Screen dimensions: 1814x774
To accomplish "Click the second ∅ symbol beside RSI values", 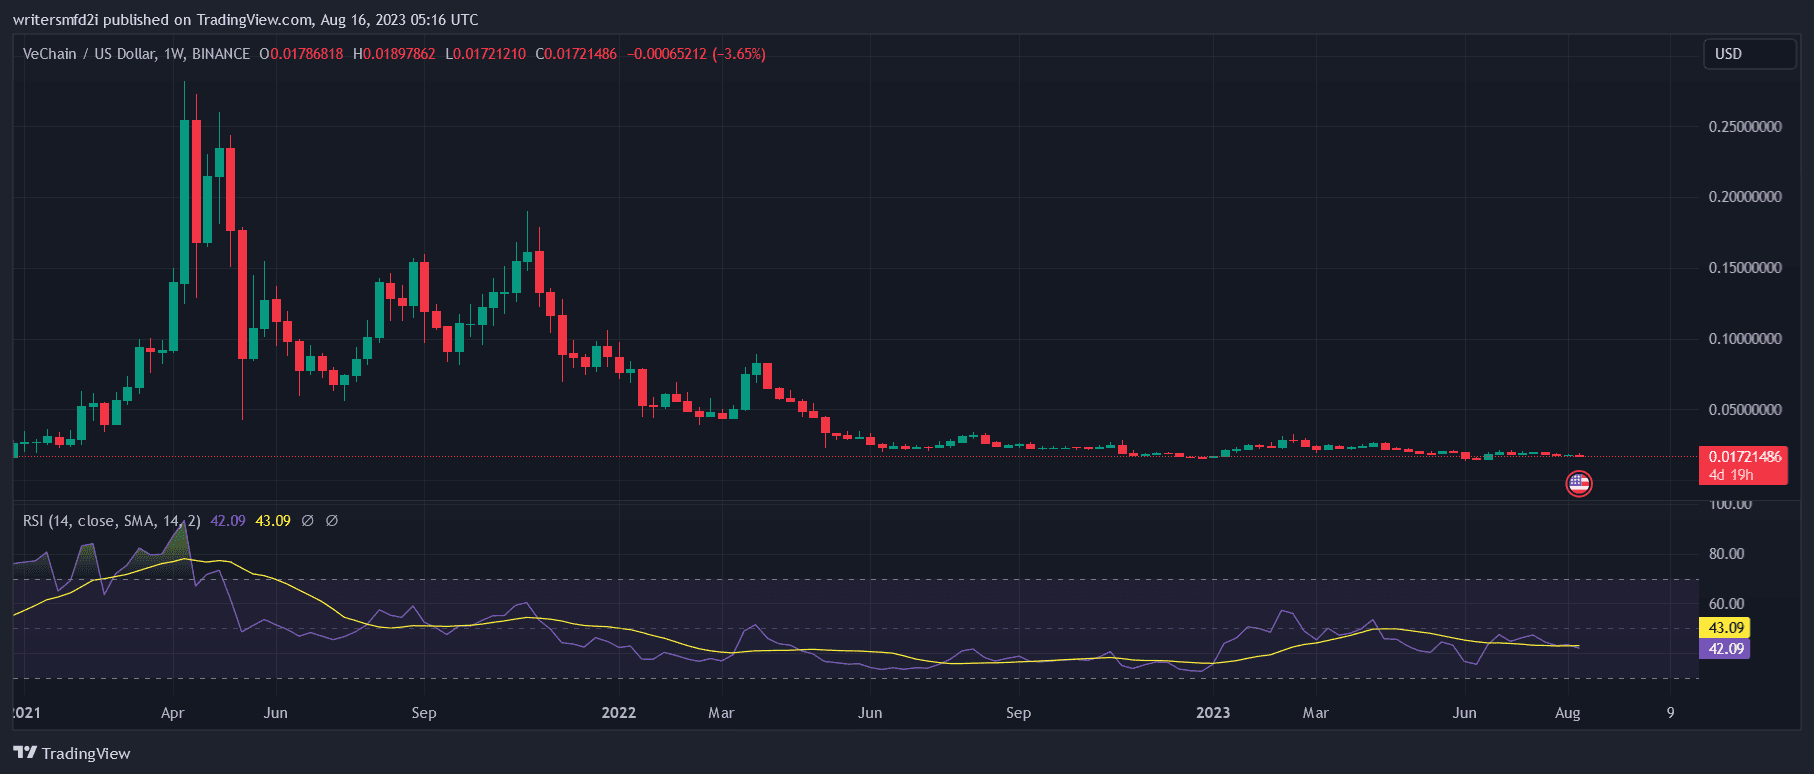I will [x=332, y=521].
